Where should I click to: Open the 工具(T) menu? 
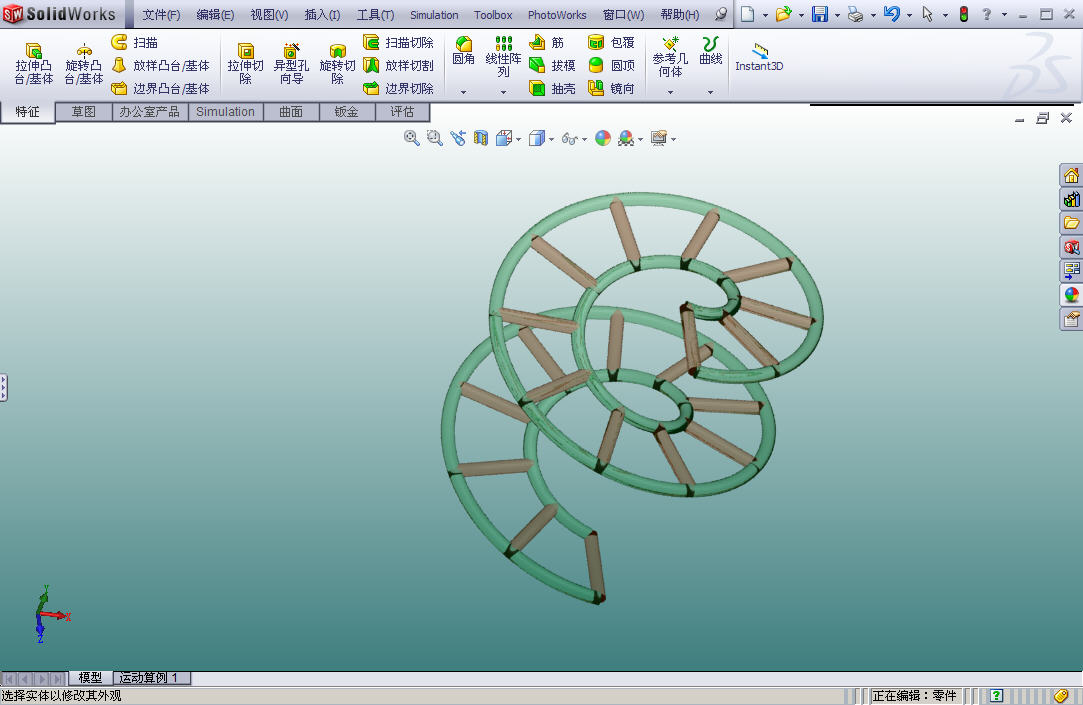click(x=375, y=15)
